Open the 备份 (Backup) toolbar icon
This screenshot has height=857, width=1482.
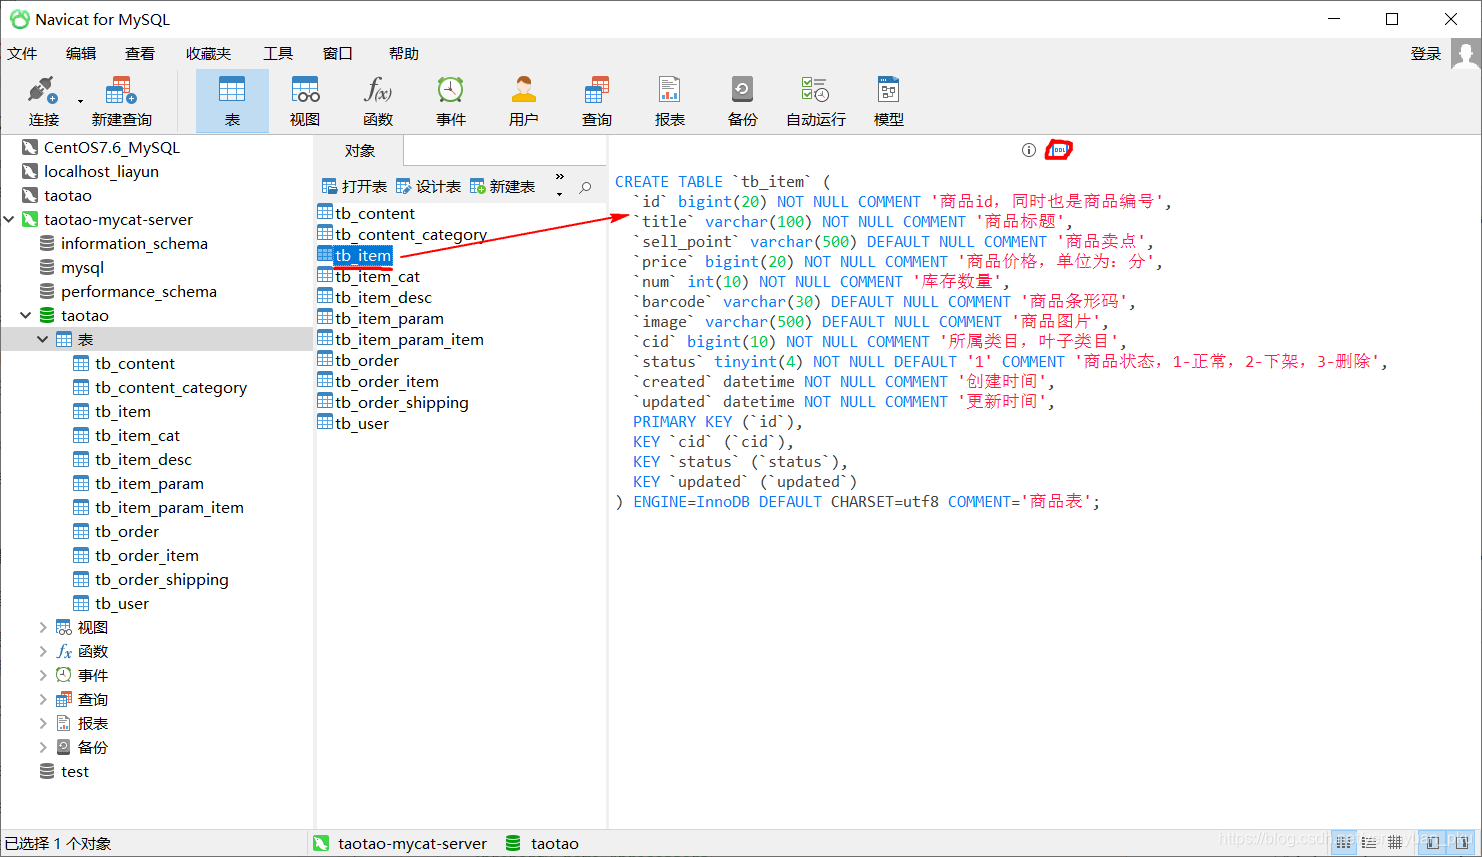pos(743,101)
